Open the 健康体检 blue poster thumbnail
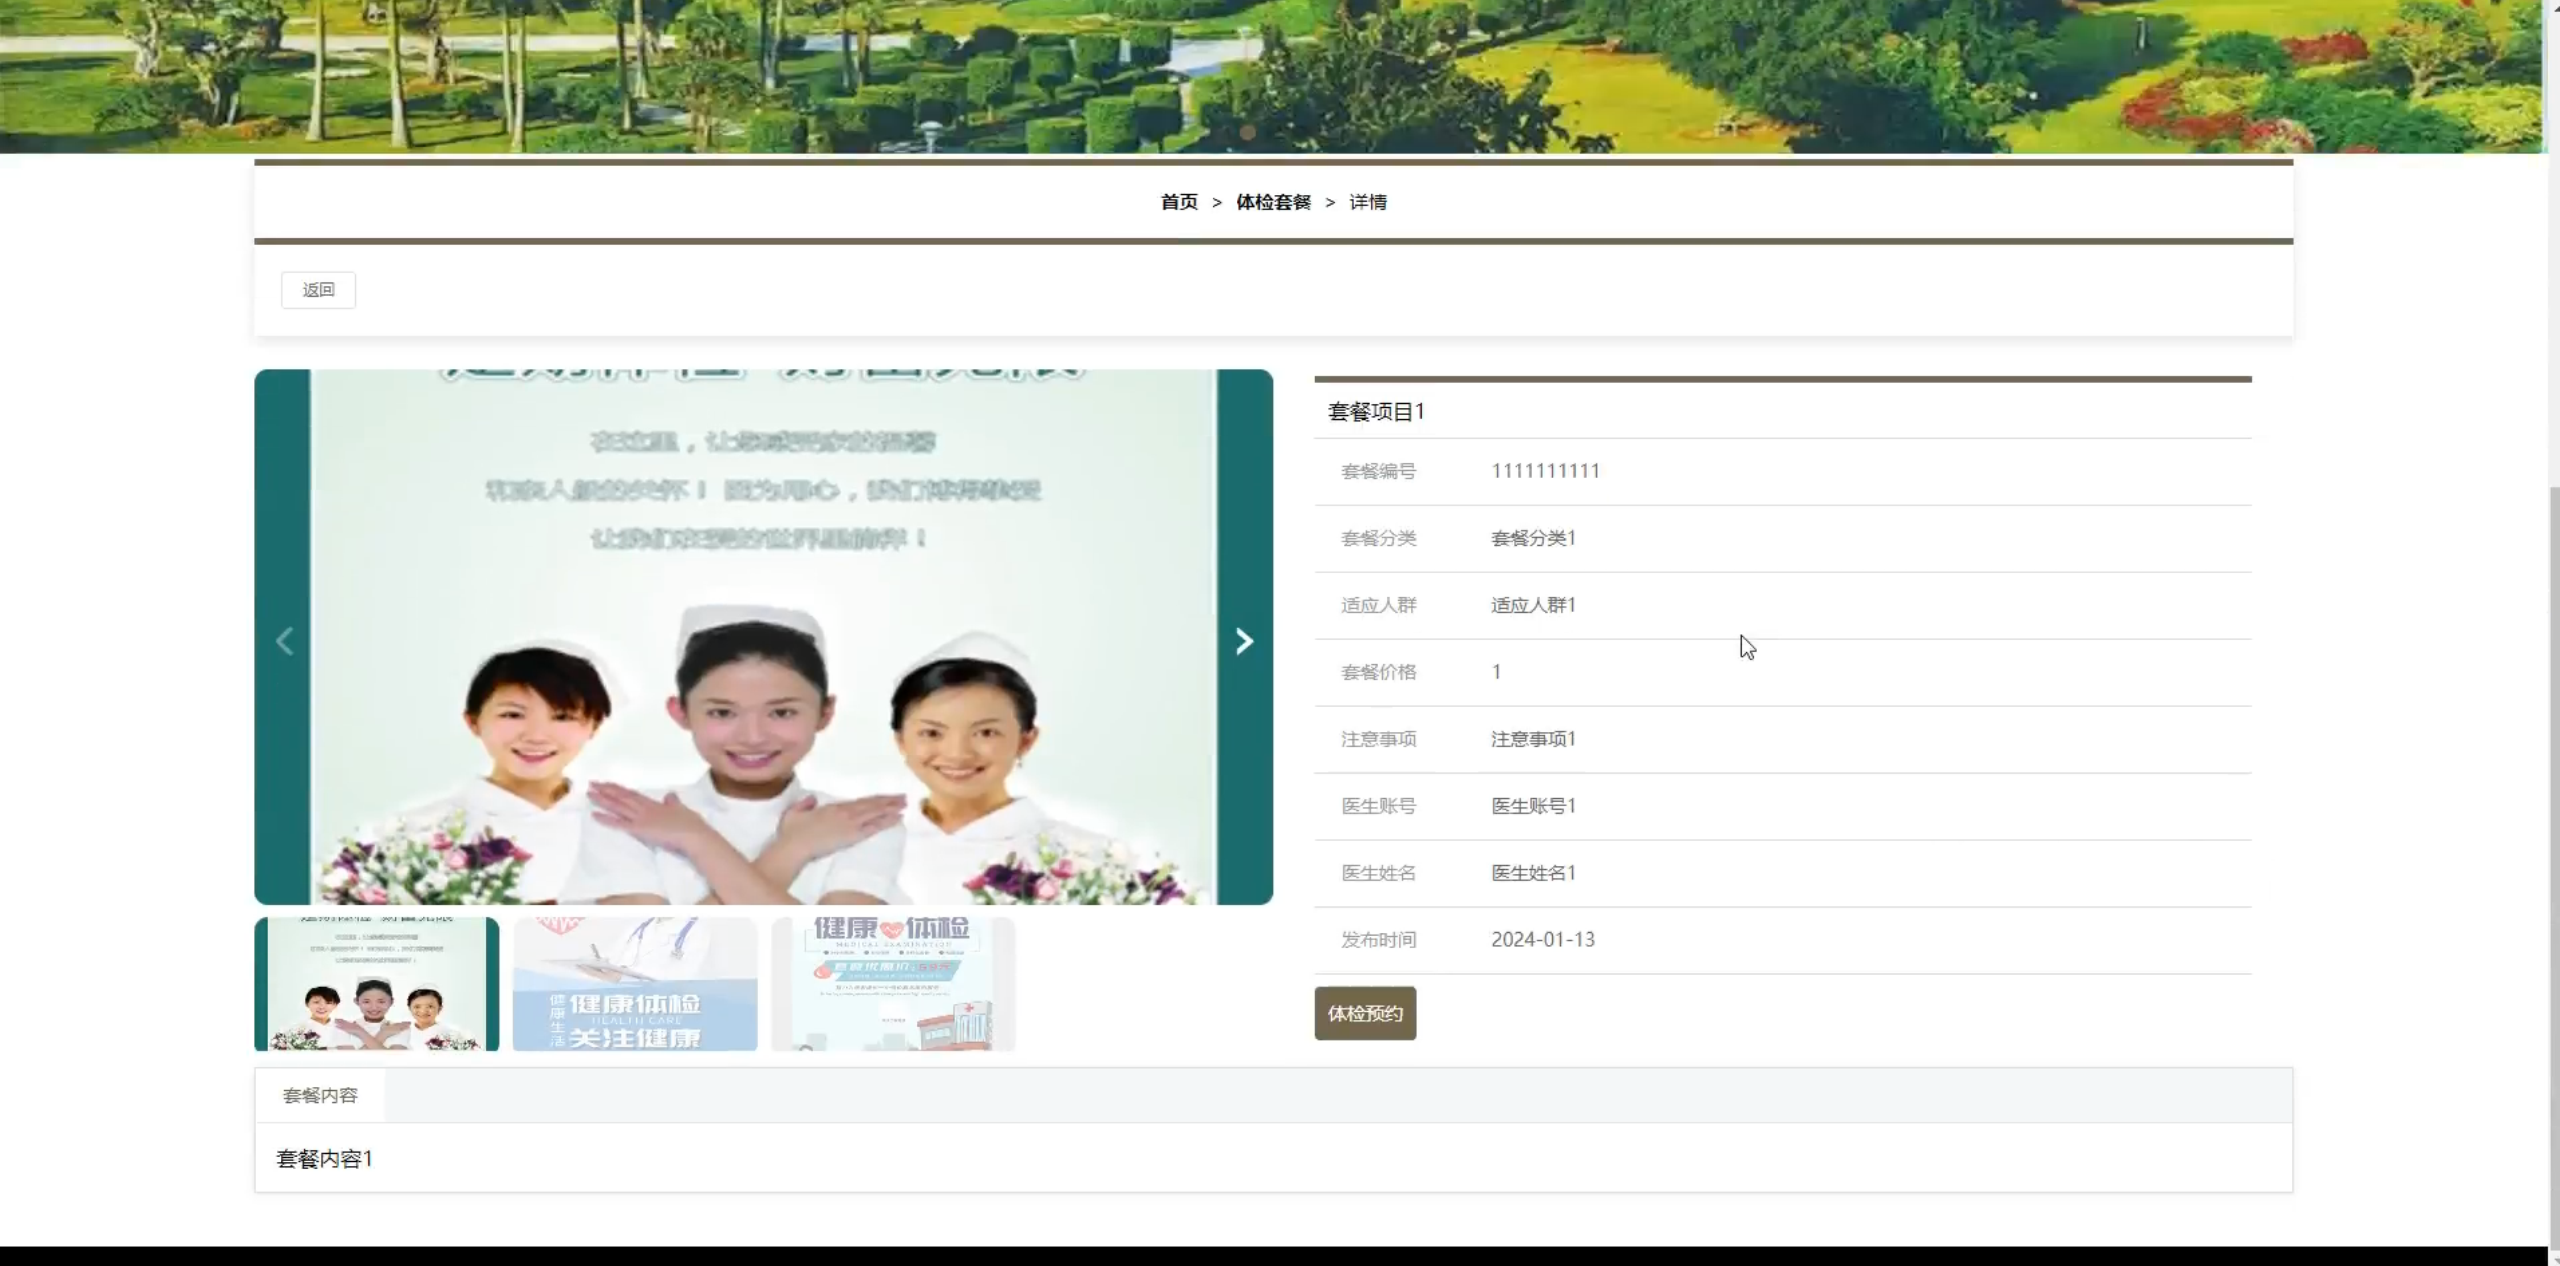This screenshot has height=1266, width=2560. pyautogui.click(x=634, y=984)
